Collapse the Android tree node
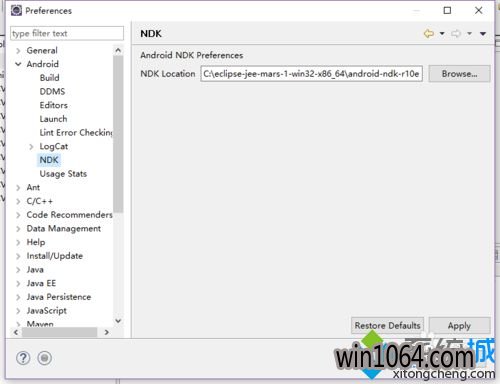 tap(18, 64)
